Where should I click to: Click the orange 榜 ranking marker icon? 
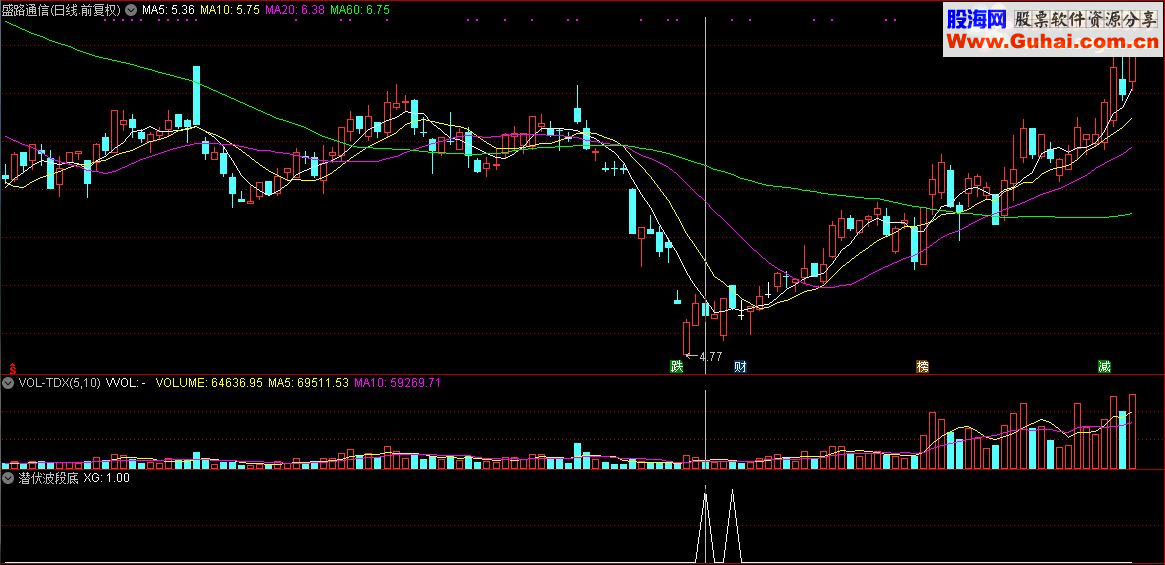tap(922, 366)
